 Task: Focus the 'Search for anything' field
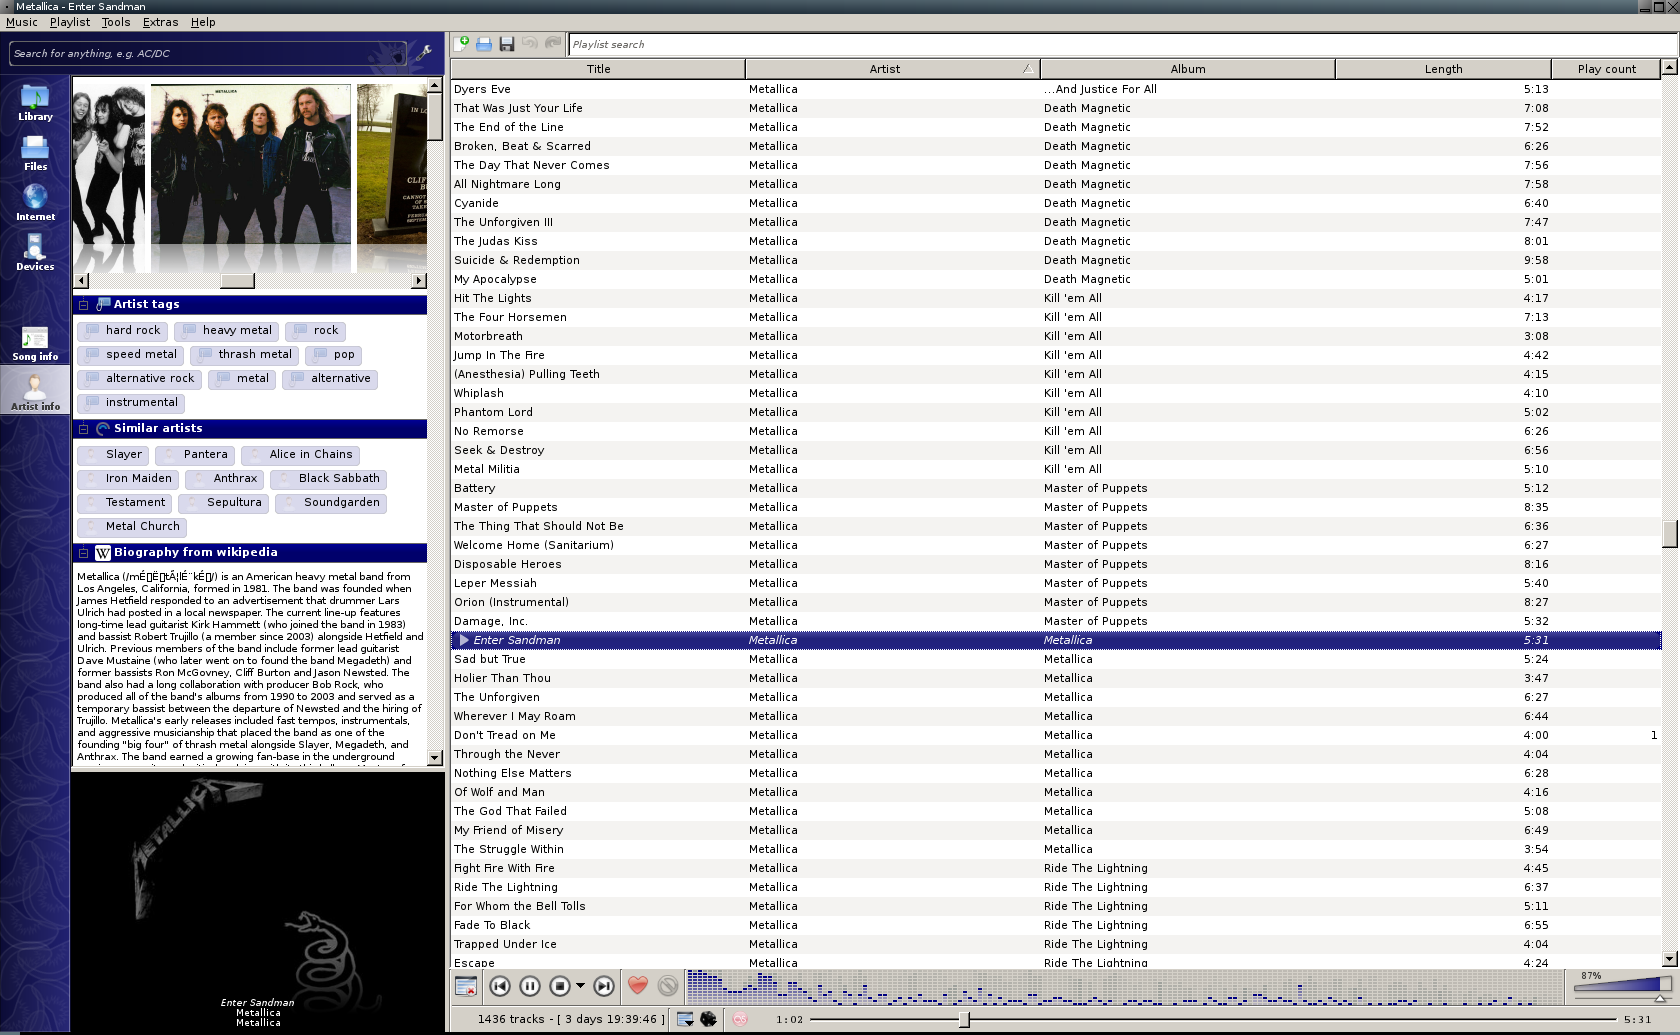tap(208, 53)
